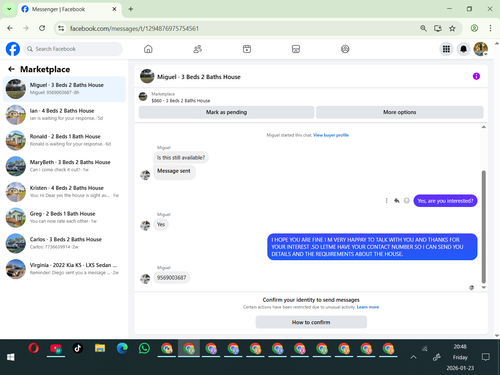Open the Chrome profile icon
The image size is (500, 375).
(x=474, y=28)
